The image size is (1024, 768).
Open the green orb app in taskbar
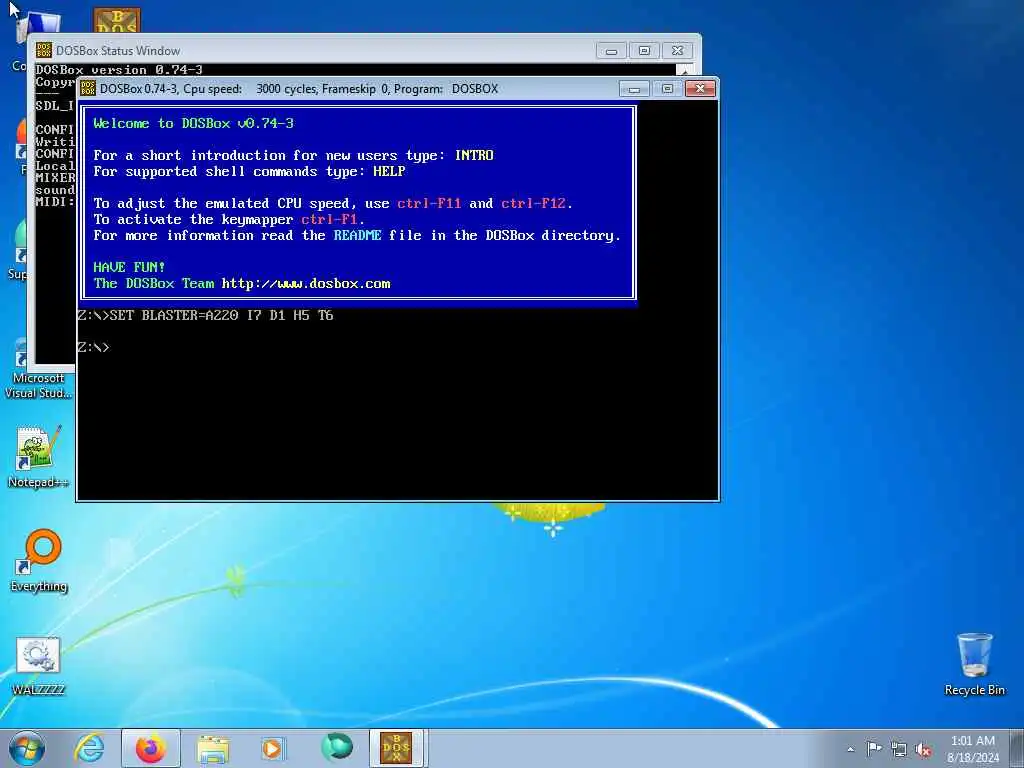(337, 747)
